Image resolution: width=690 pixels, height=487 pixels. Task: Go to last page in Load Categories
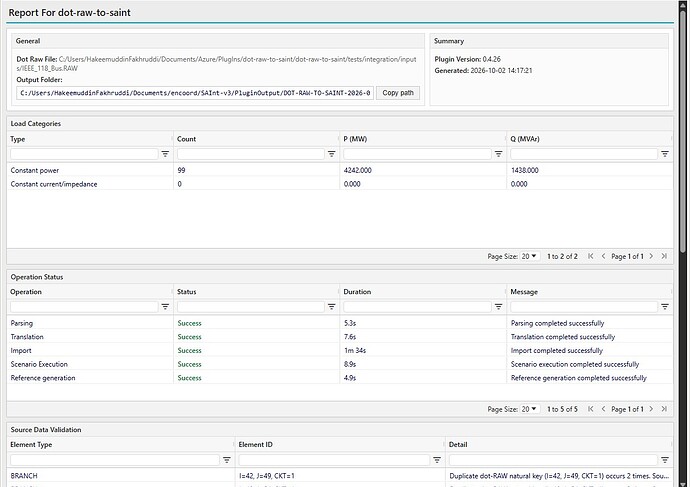(664, 256)
